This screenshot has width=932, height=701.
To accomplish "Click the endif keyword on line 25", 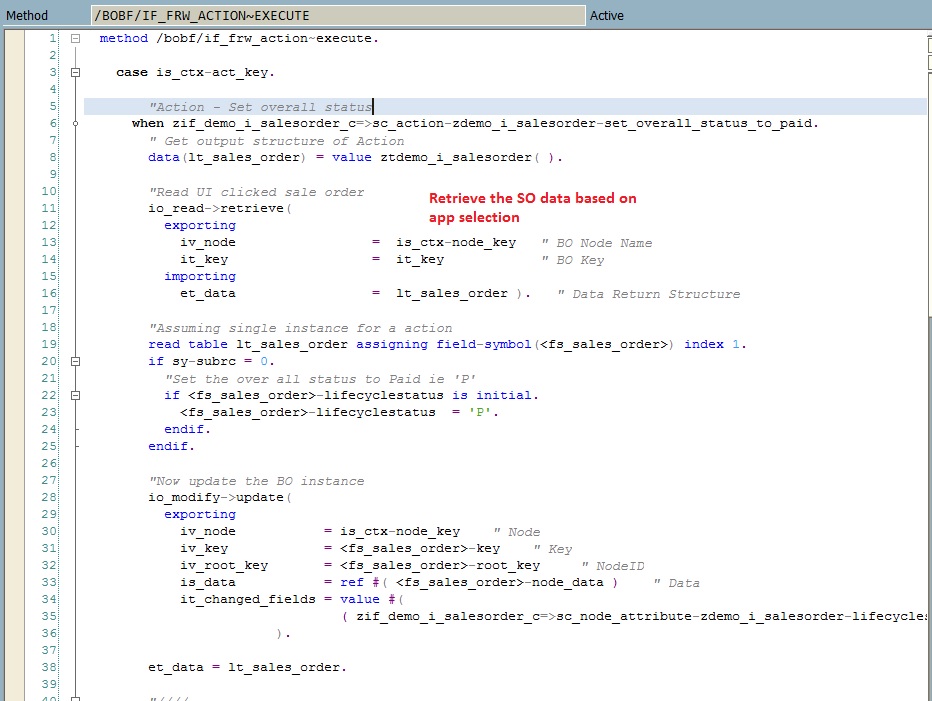I will (x=168, y=445).
